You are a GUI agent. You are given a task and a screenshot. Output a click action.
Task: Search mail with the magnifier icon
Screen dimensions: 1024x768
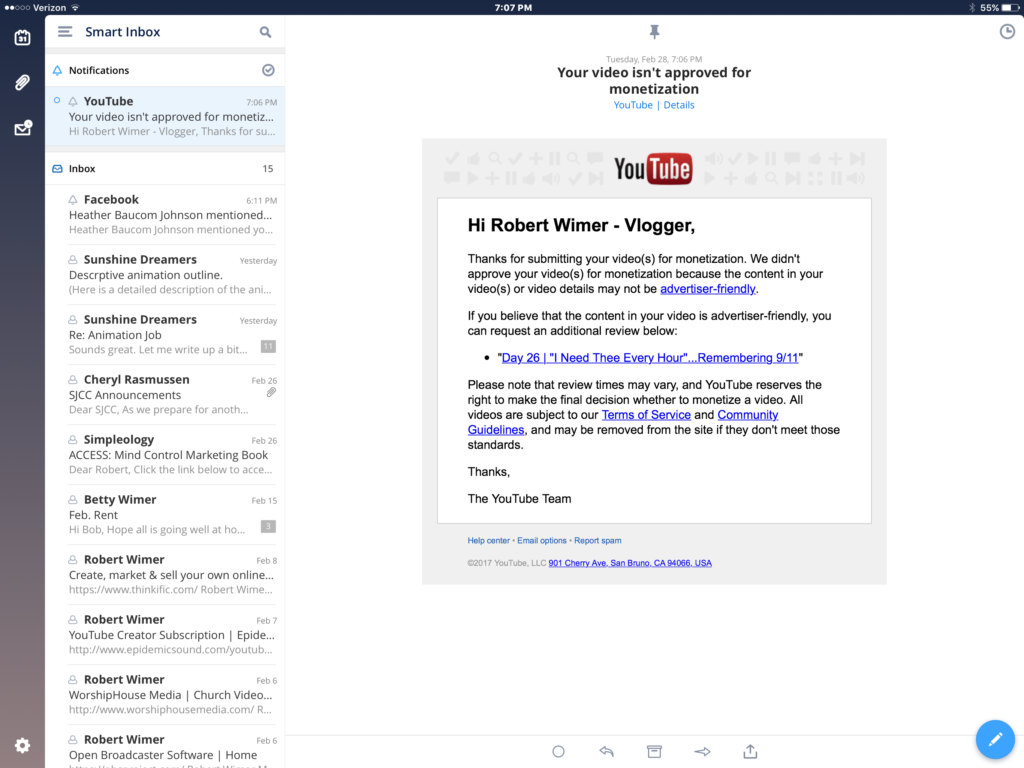pyautogui.click(x=265, y=32)
